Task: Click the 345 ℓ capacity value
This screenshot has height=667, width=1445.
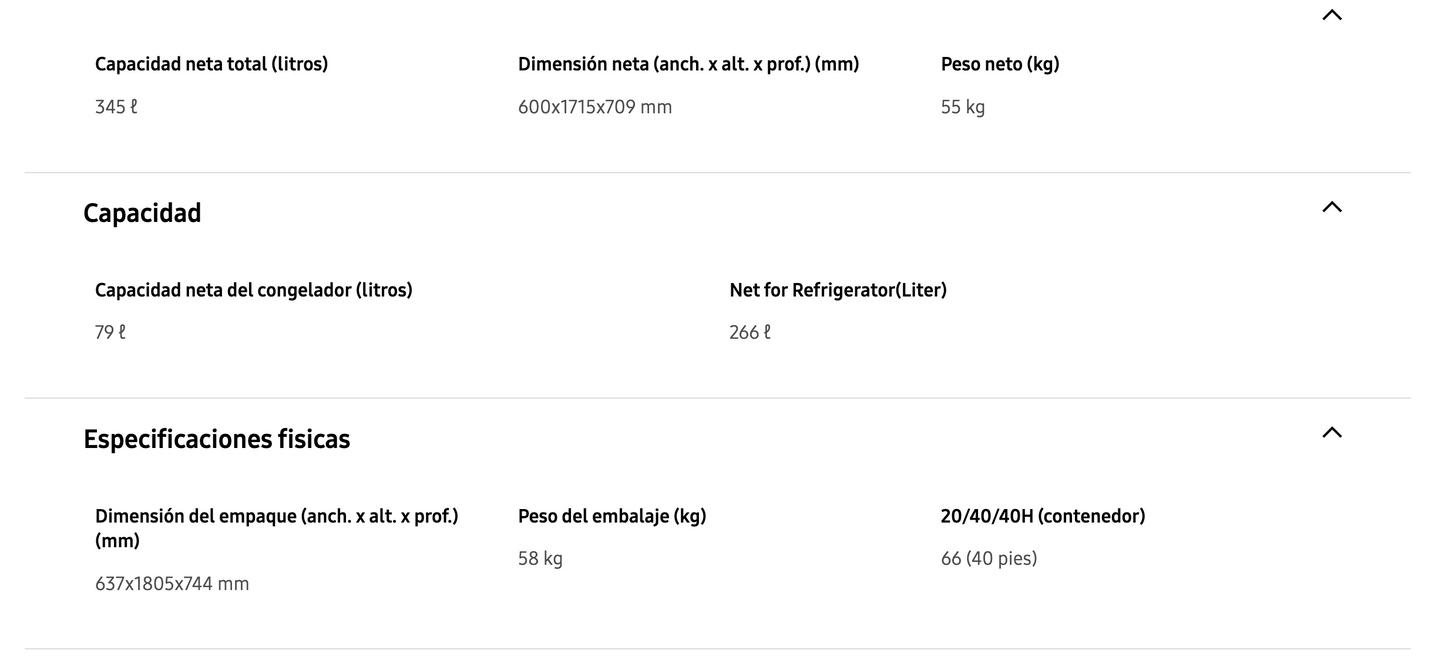Action: pos(116,107)
